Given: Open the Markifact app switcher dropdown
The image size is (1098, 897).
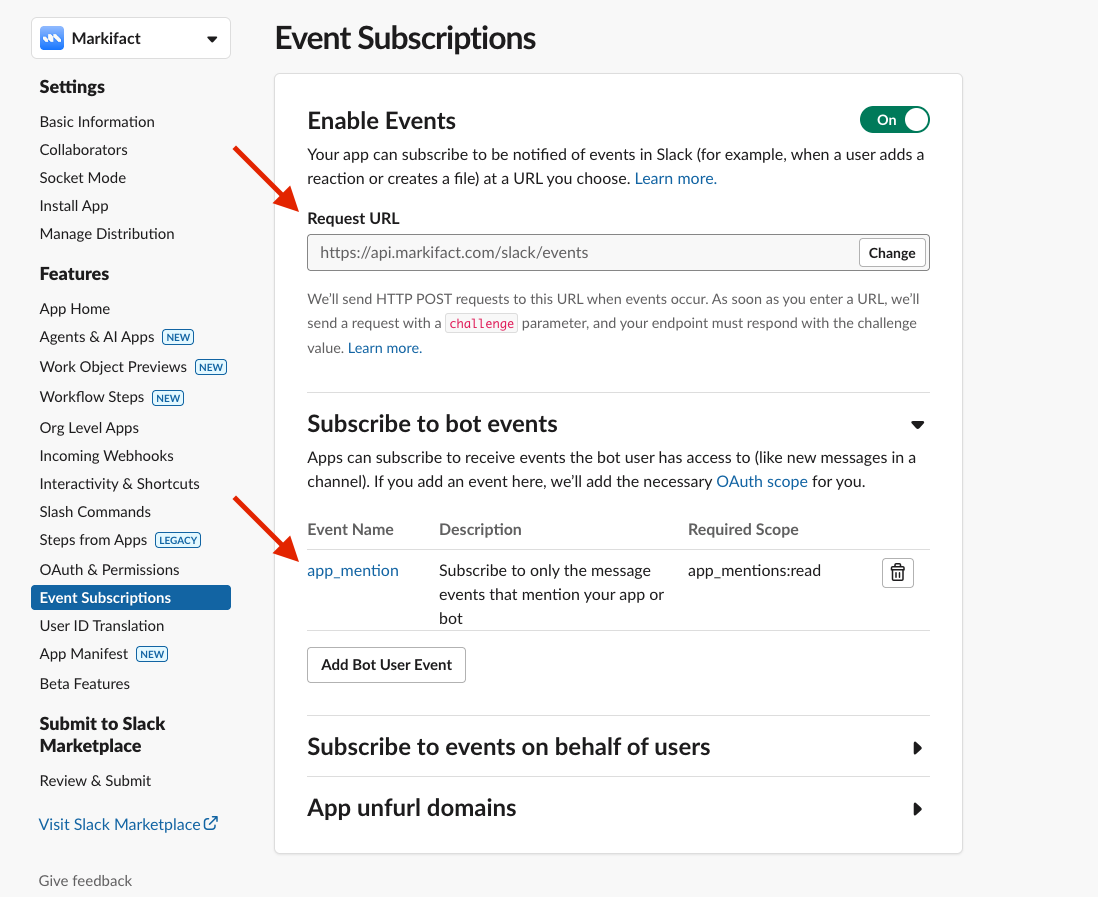Looking at the screenshot, I should click(x=211, y=37).
